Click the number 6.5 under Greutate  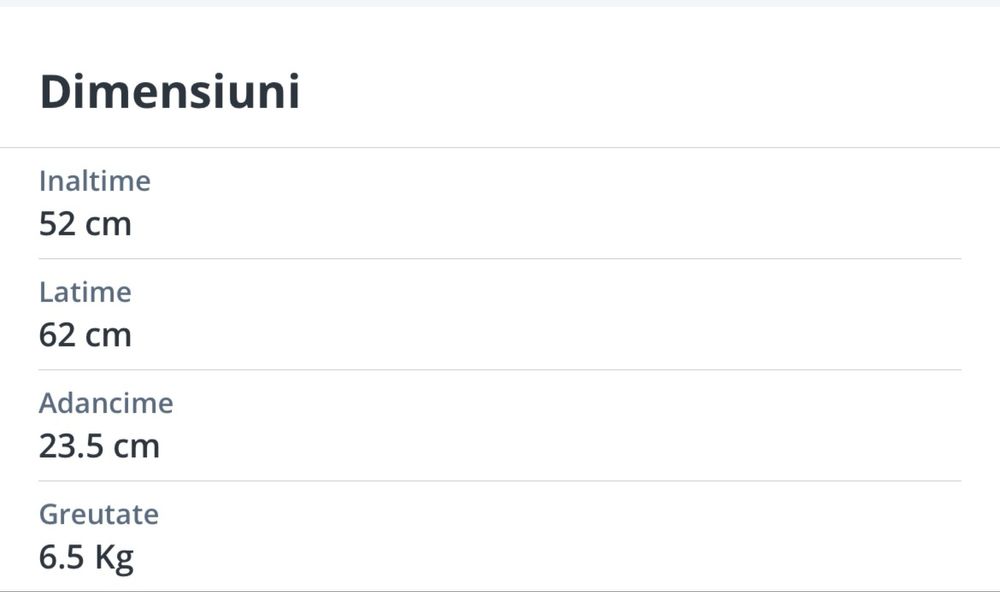coord(62,557)
